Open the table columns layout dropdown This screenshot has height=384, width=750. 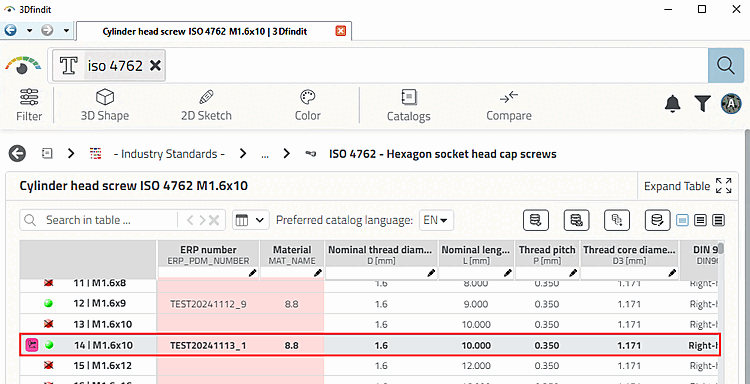coord(251,220)
